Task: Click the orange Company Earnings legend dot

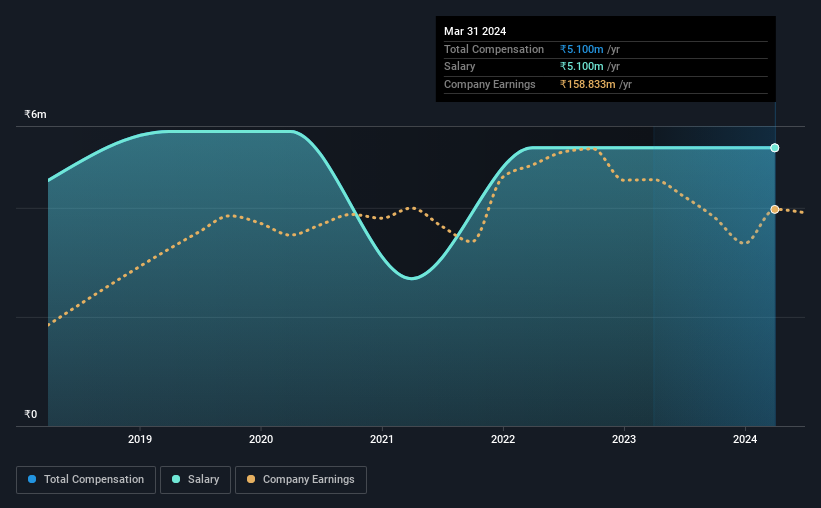Action: 251,479
